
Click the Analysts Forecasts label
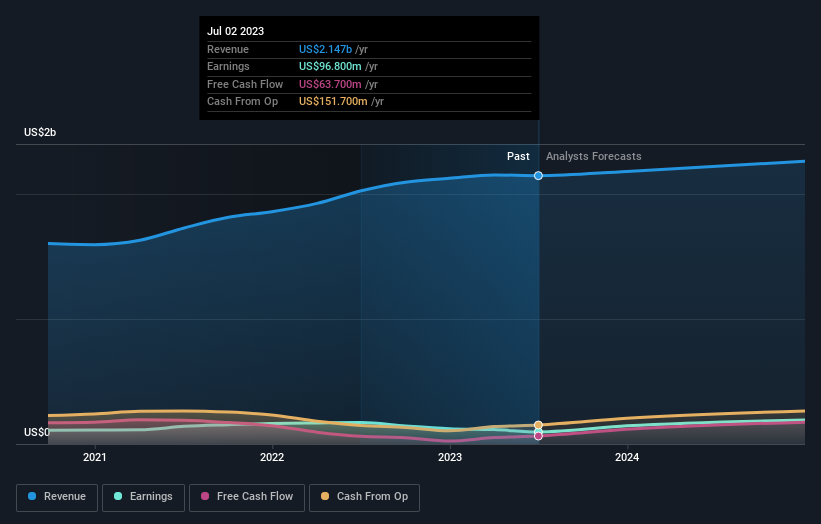tap(594, 157)
